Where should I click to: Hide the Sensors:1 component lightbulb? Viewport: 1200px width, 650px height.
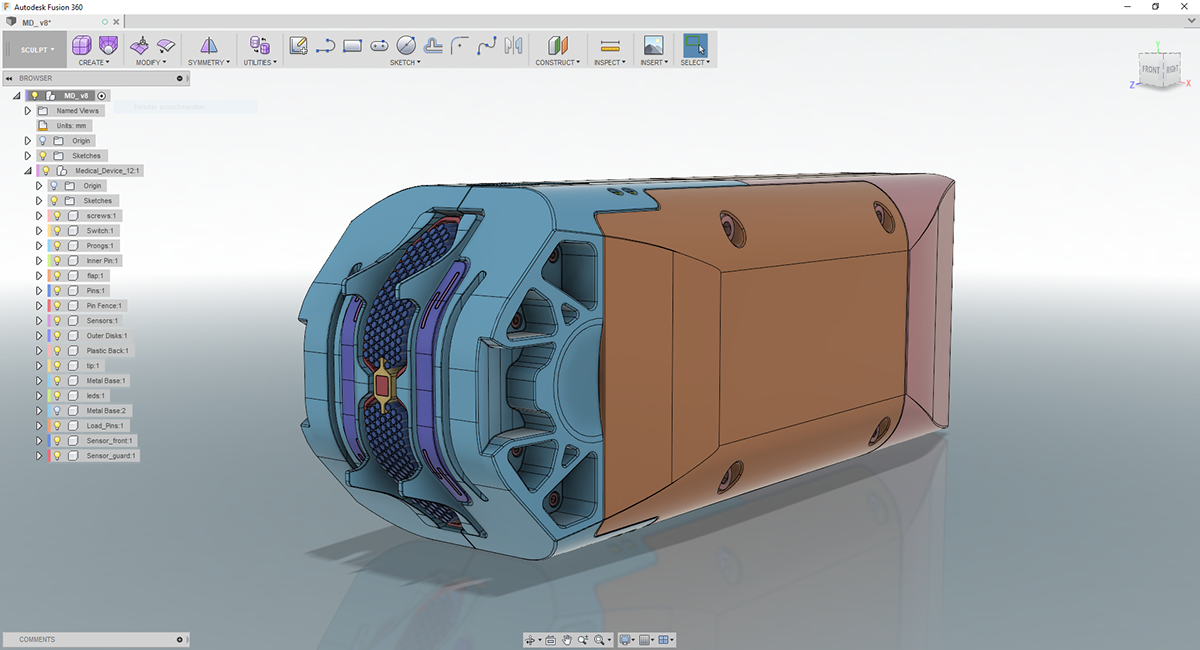coord(57,320)
